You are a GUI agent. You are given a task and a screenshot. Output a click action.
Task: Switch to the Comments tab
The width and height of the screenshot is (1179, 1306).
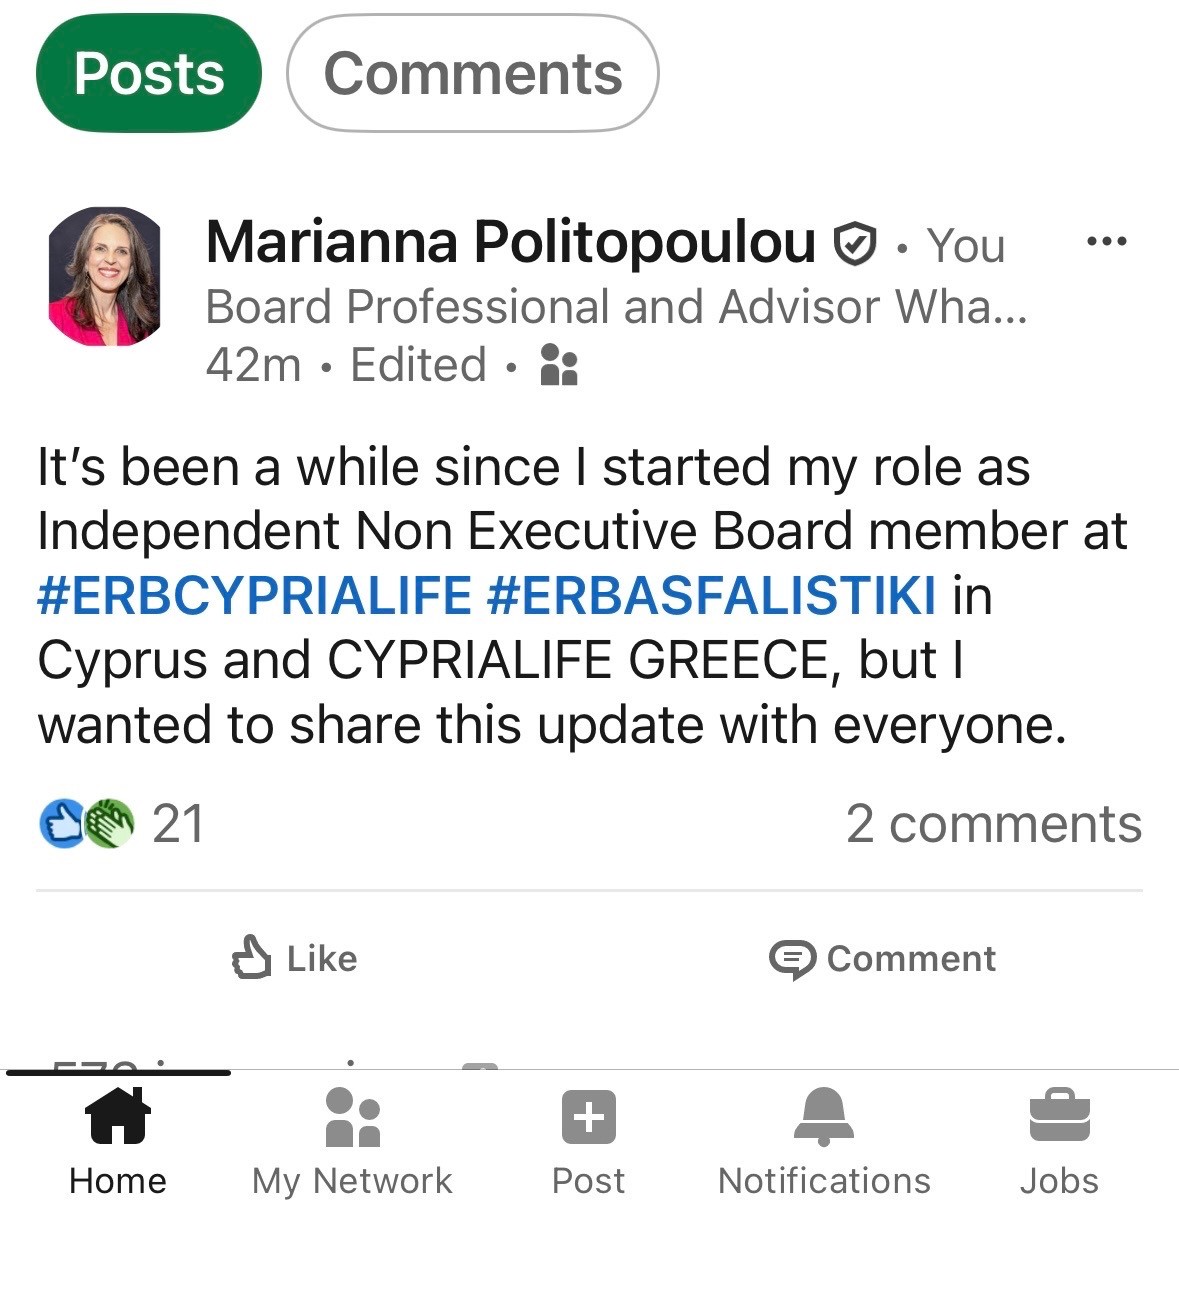[x=472, y=73]
